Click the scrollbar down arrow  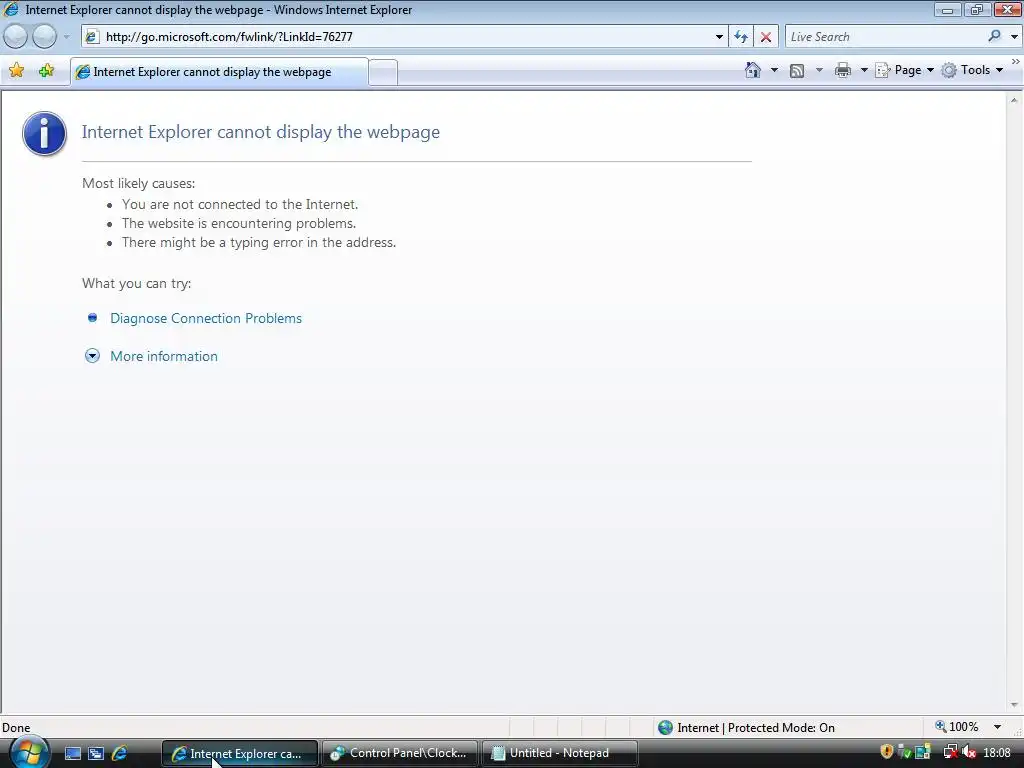1014,705
